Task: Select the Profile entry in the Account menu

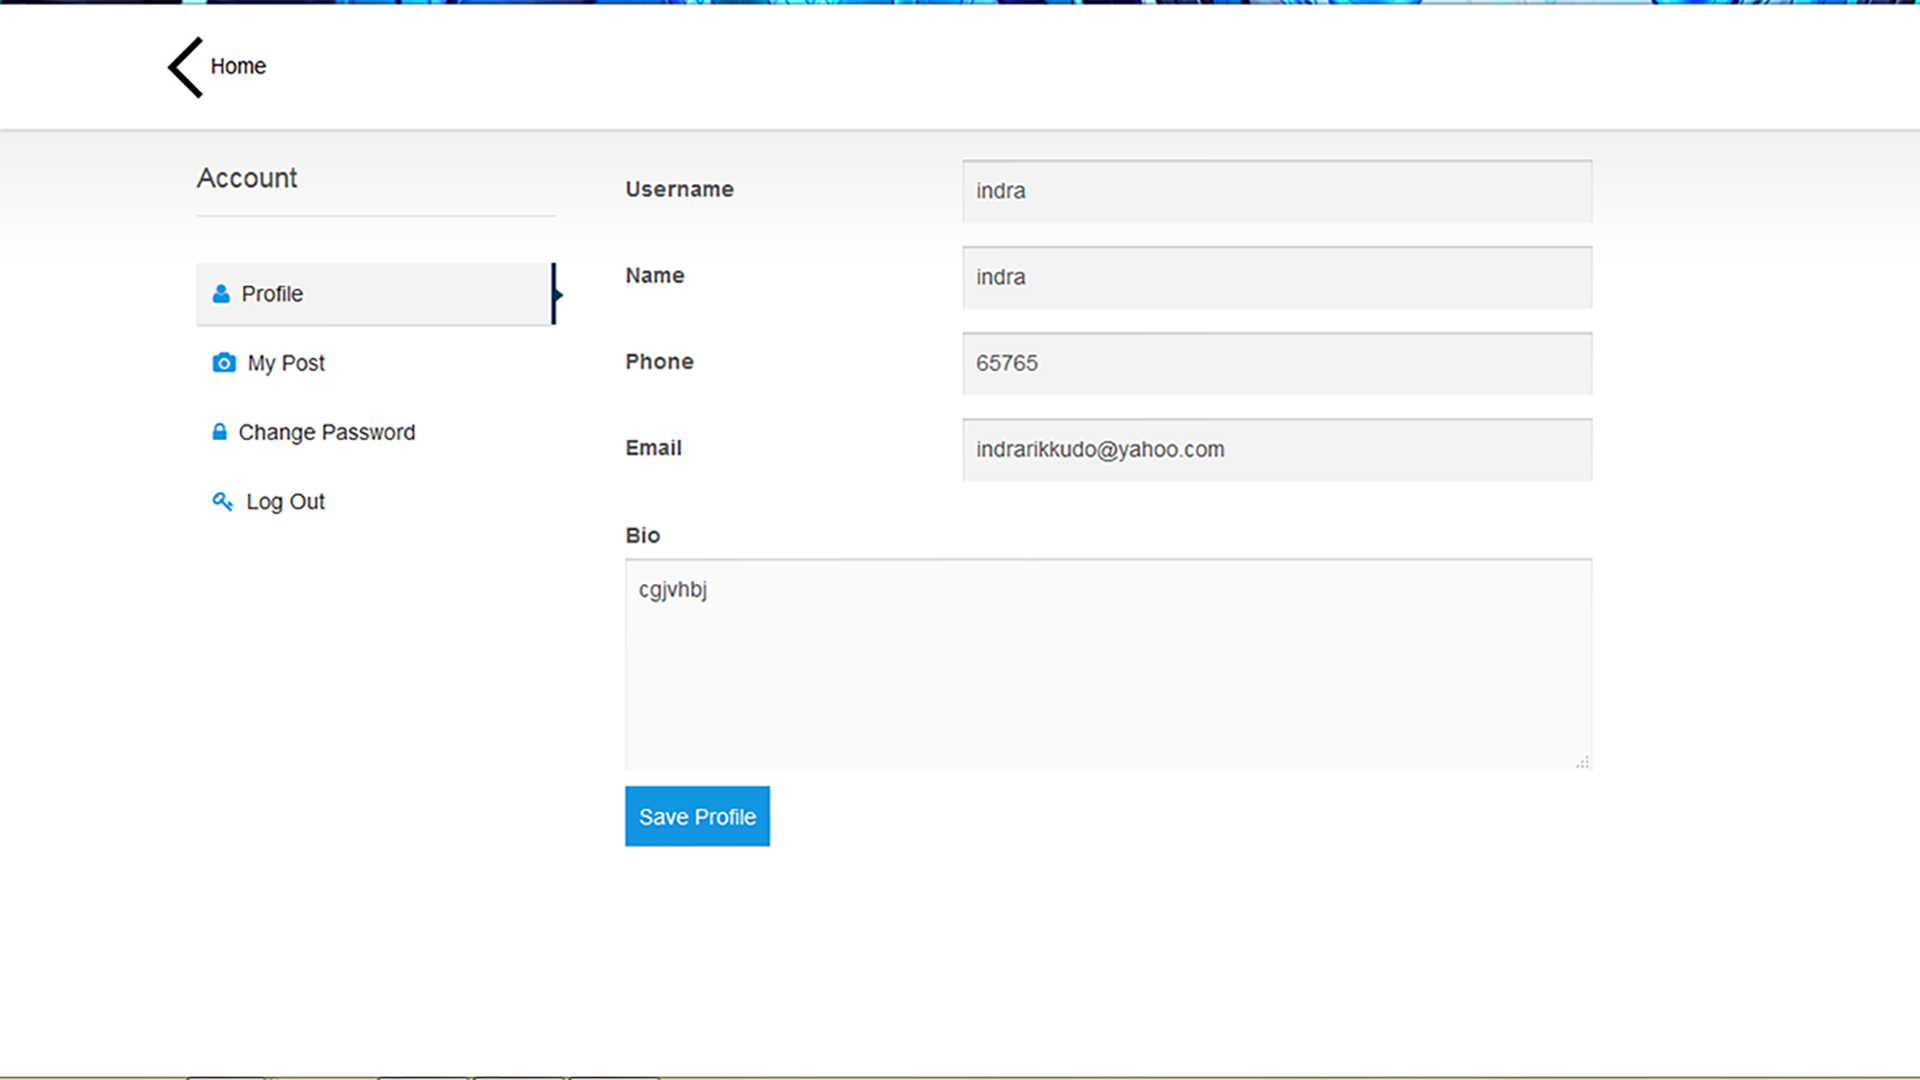Action: tap(272, 293)
